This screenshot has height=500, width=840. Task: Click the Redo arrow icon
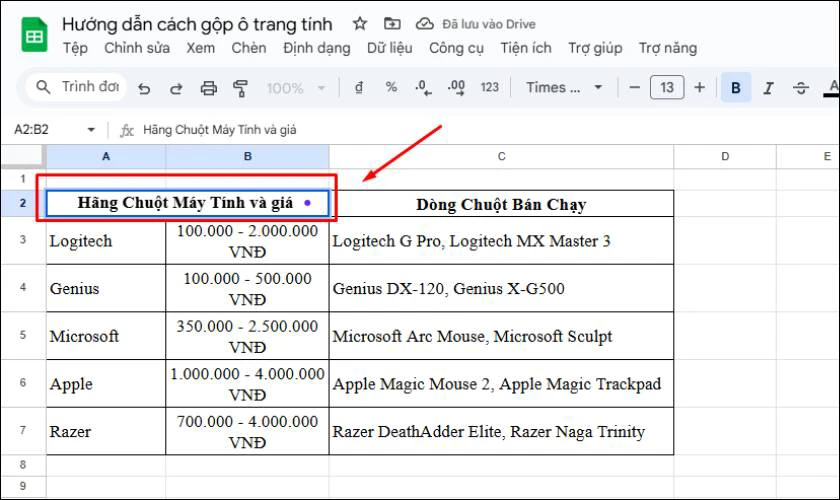click(x=176, y=88)
